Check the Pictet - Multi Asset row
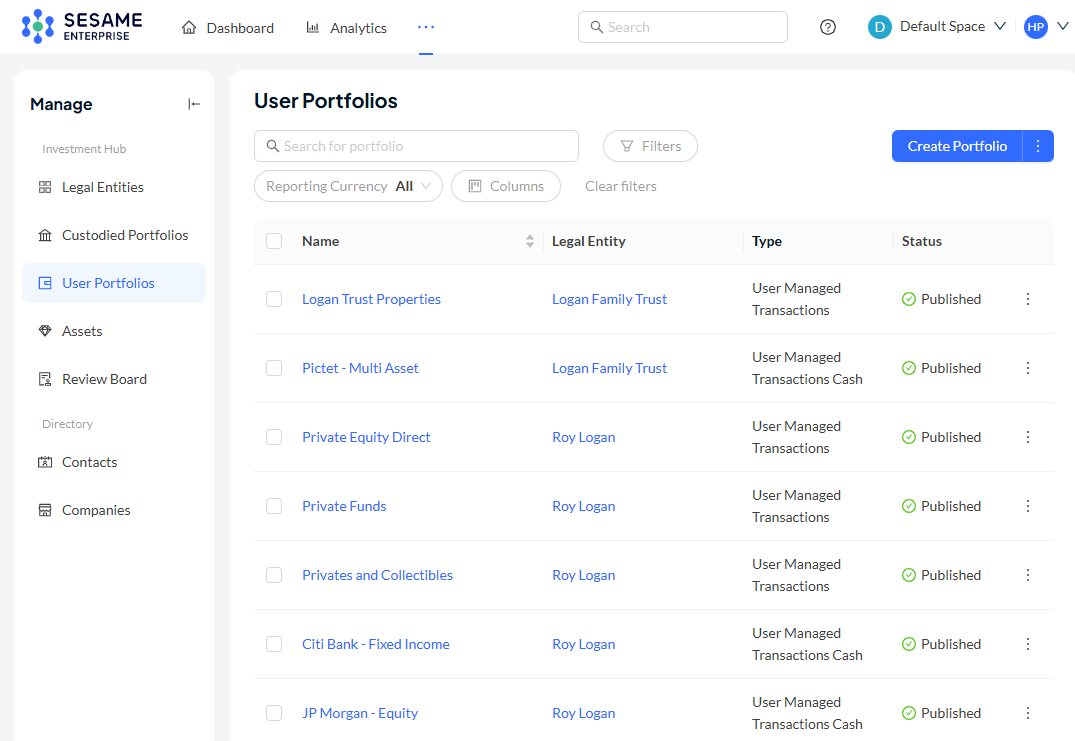1075x741 pixels. (274, 368)
